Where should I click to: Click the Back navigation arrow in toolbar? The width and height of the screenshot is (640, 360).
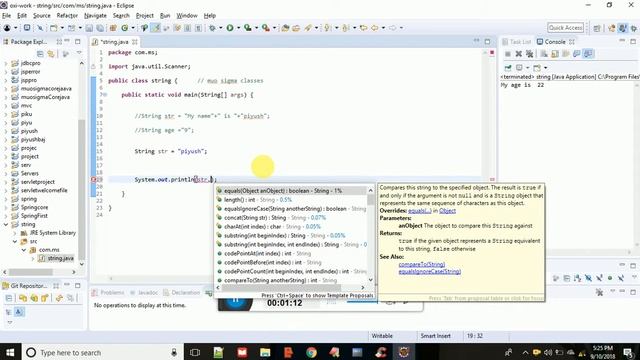coord(374,28)
